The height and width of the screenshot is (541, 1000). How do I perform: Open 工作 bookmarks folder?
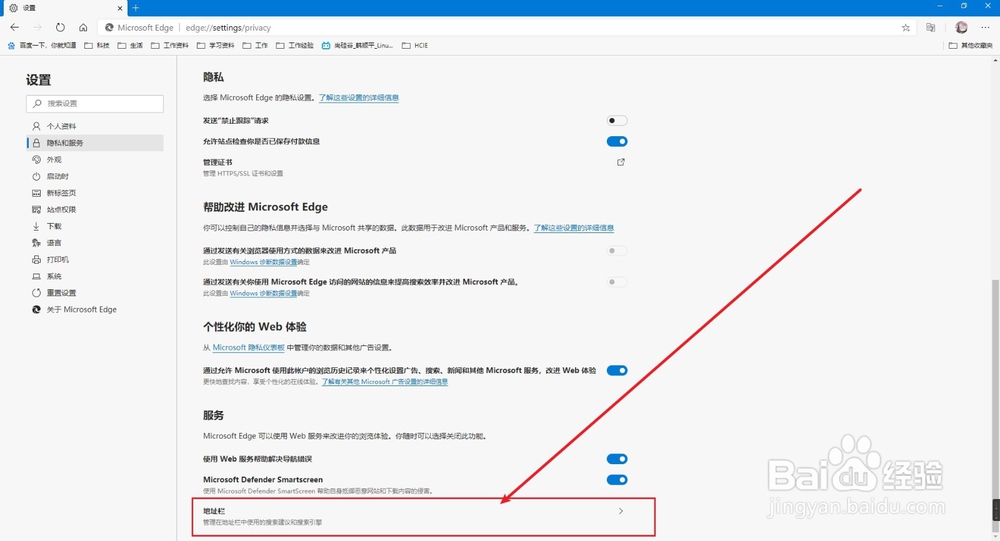[255, 45]
